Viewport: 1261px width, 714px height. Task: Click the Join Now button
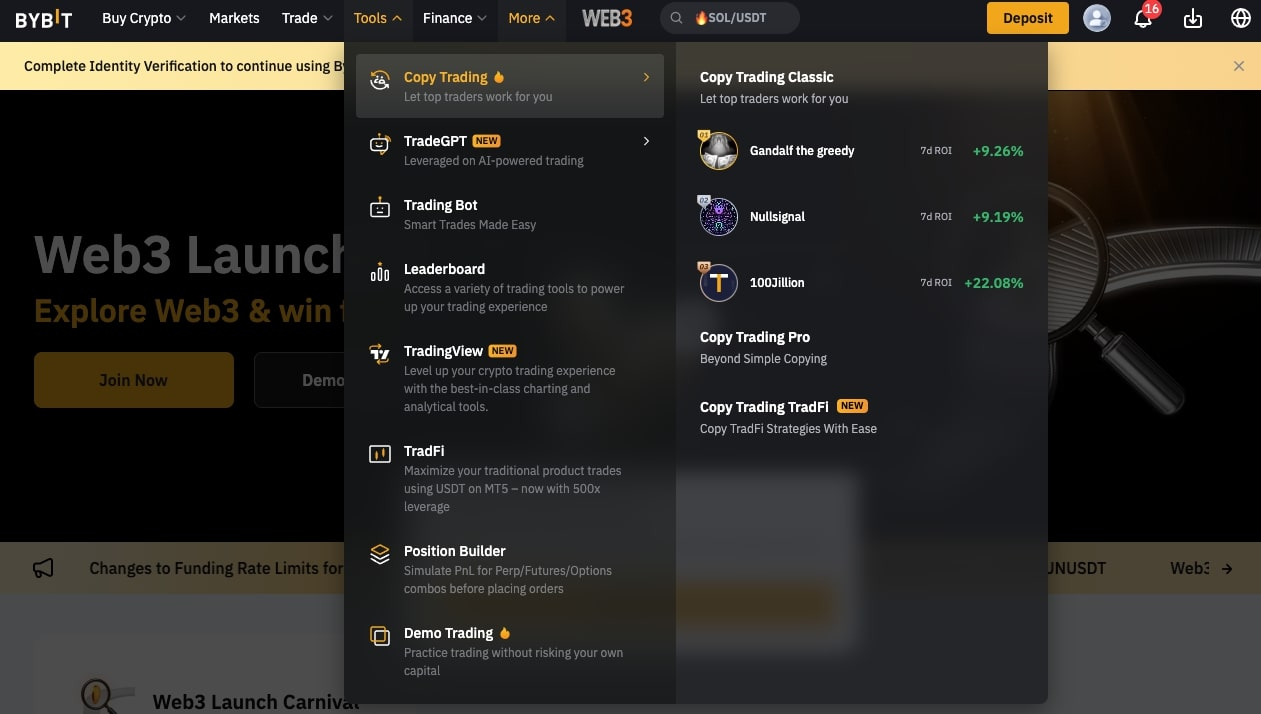pyautogui.click(x=134, y=380)
